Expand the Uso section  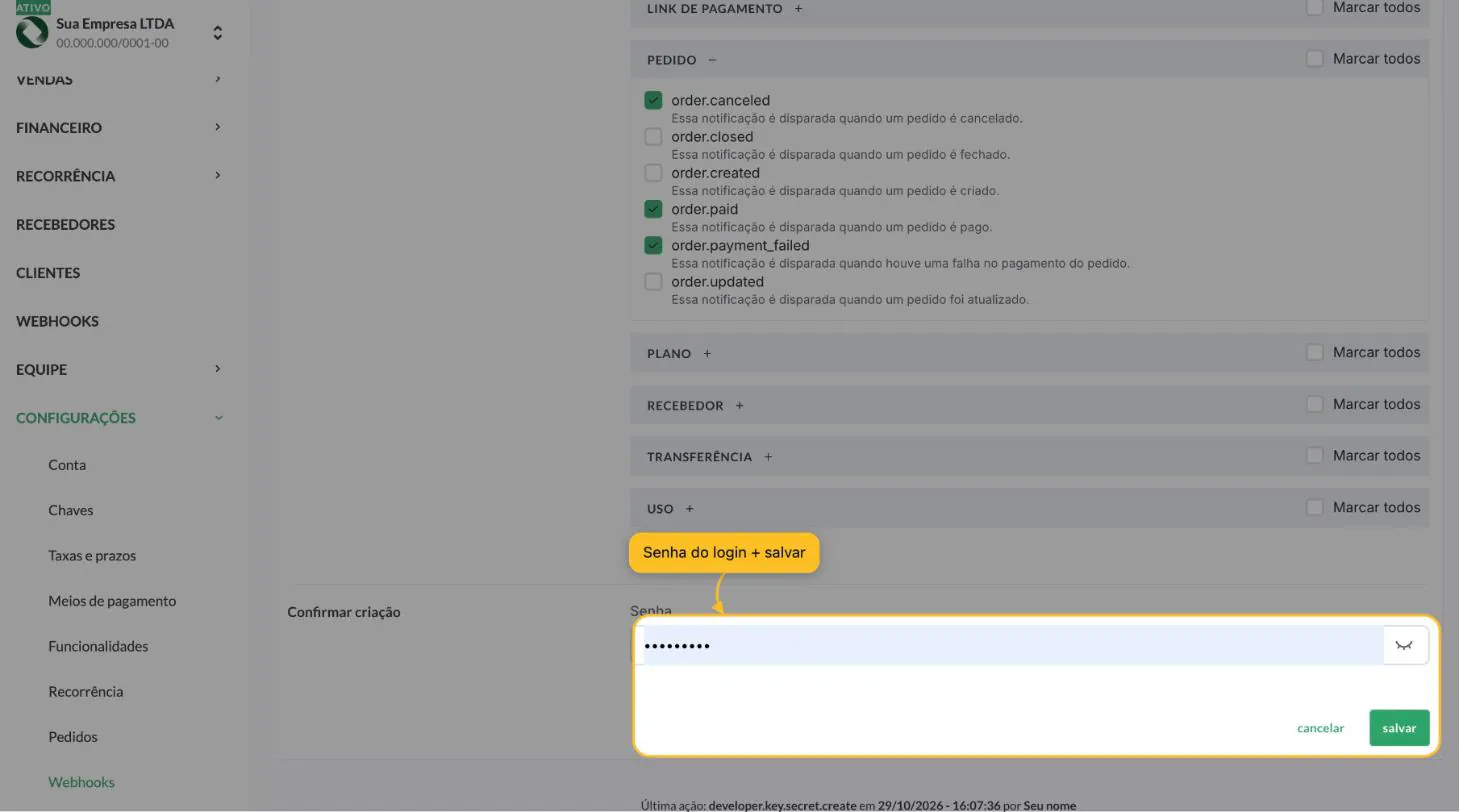pos(689,509)
